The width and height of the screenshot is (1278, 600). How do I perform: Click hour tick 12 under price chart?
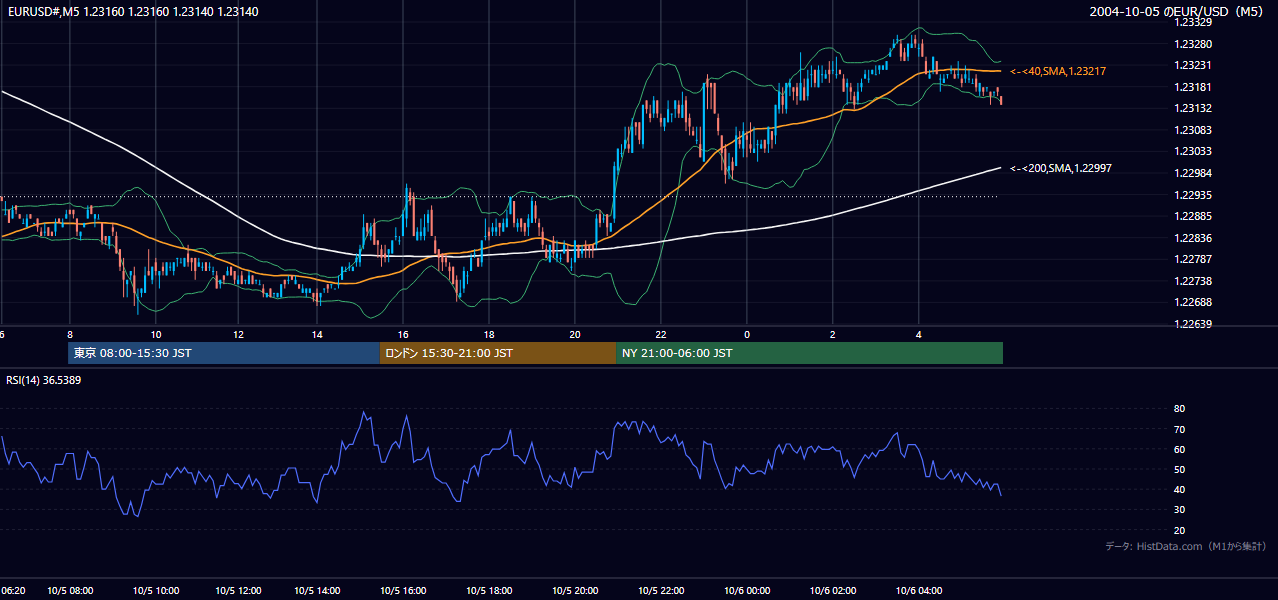coord(238,334)
